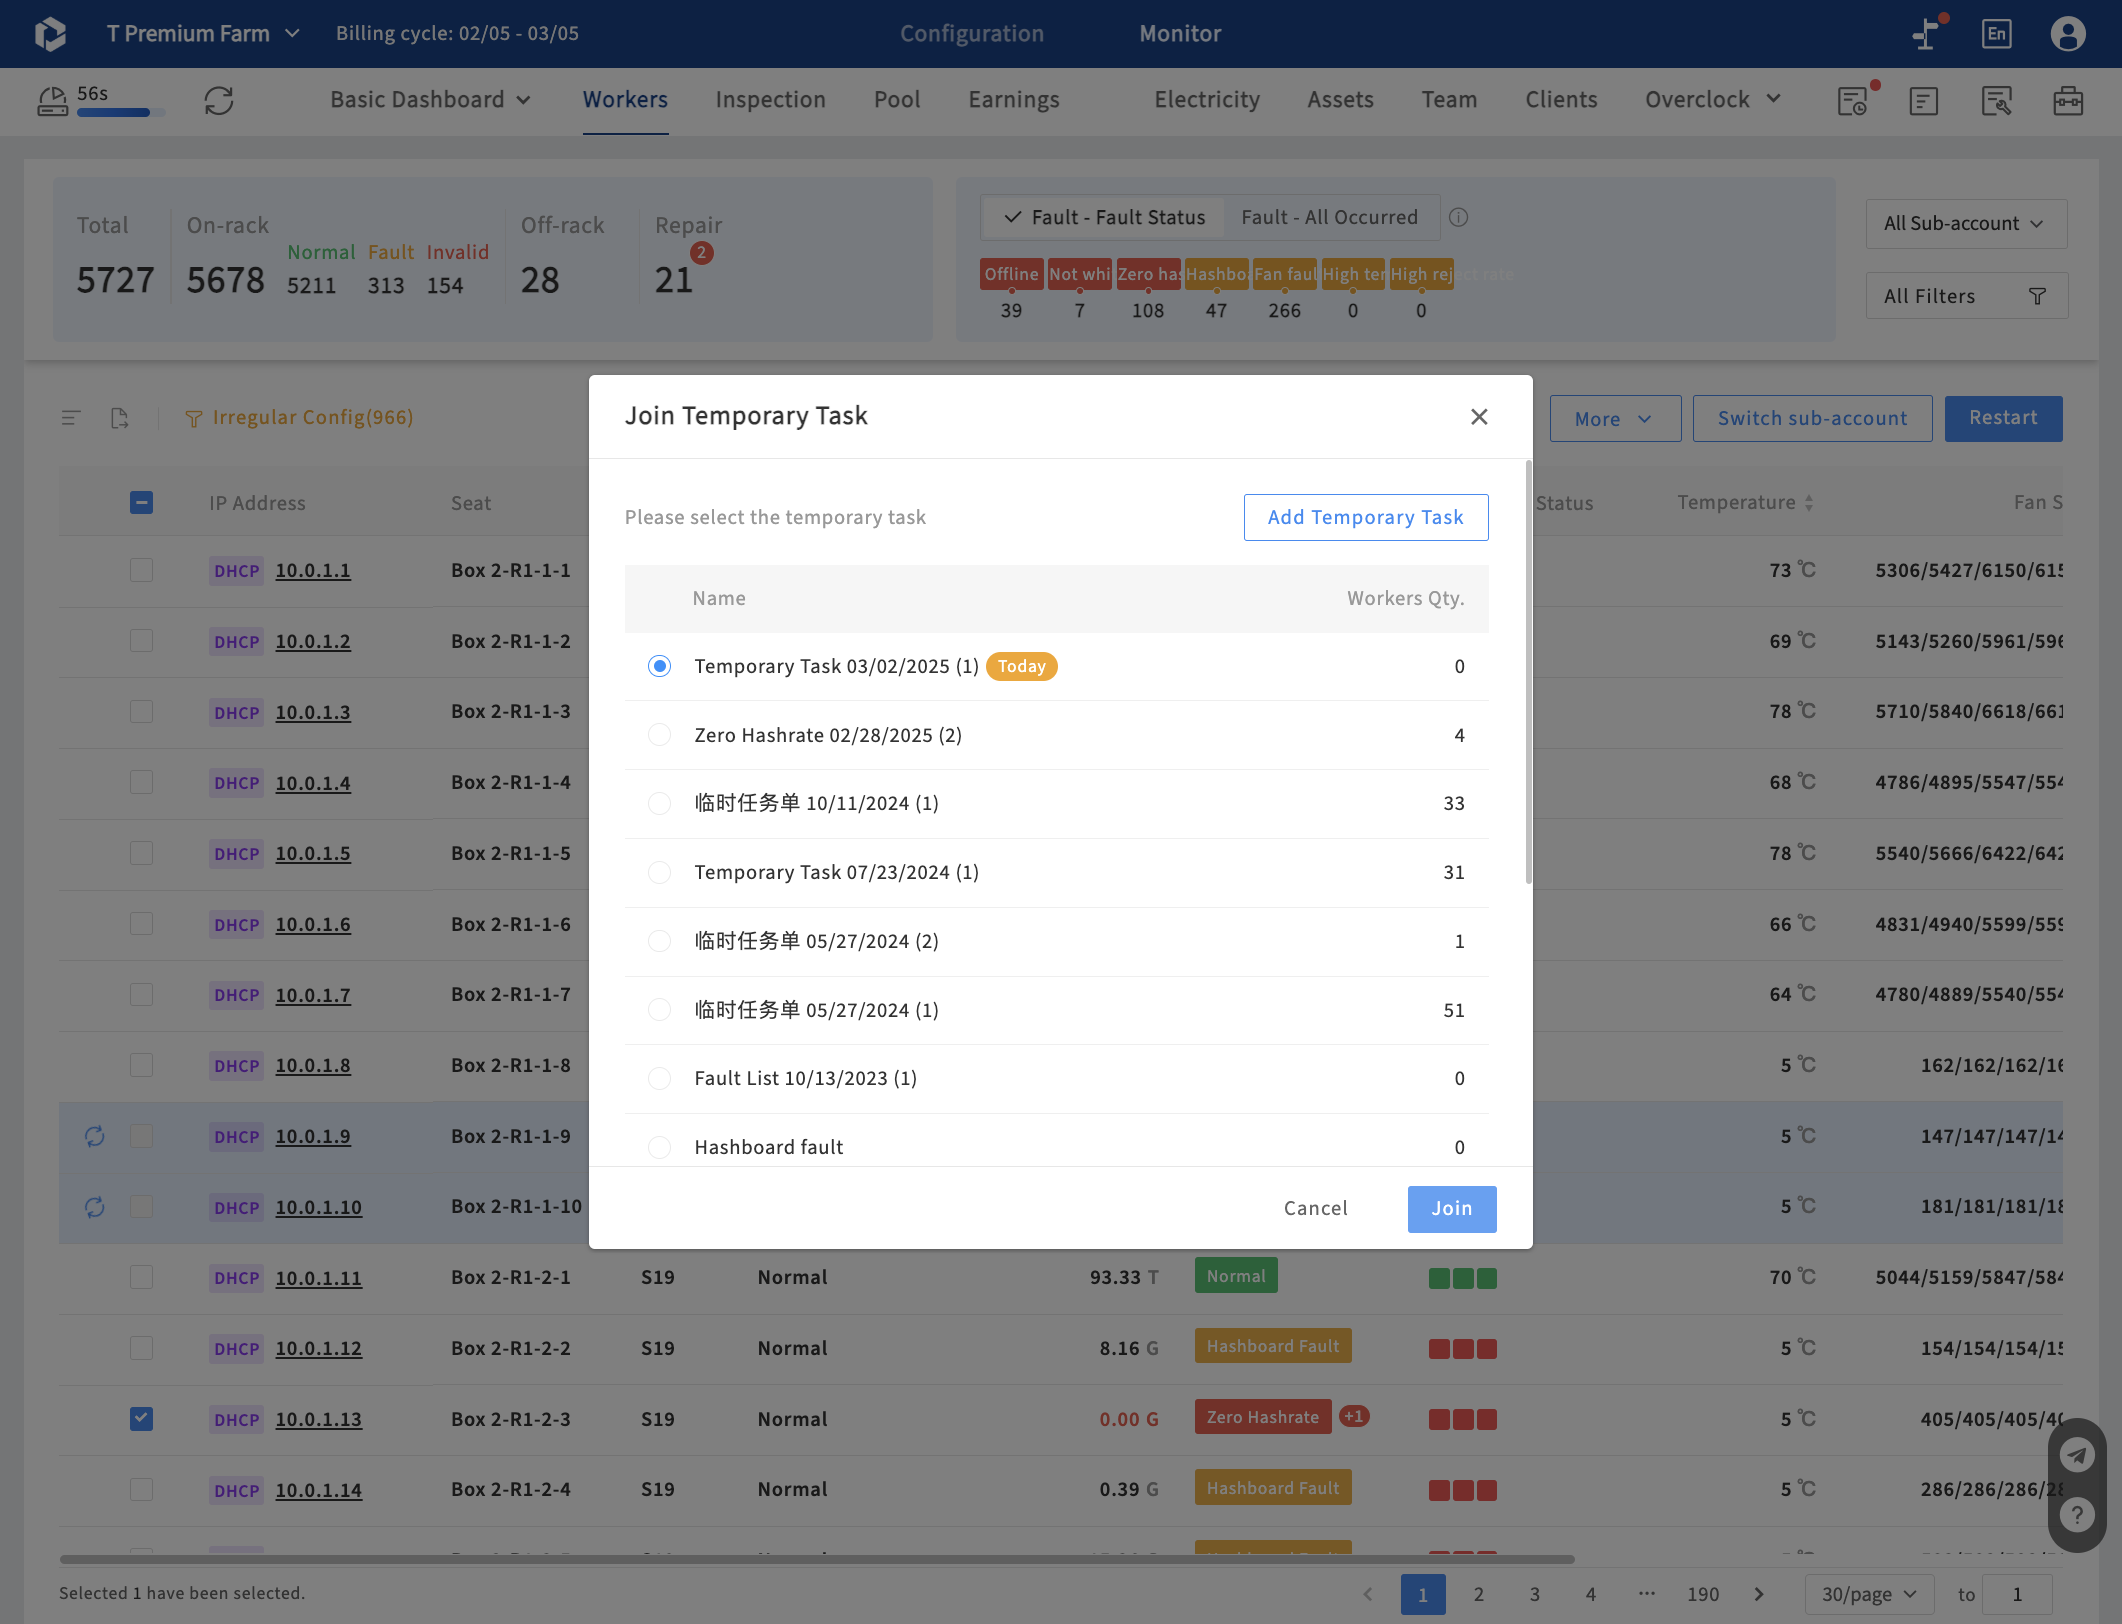Click the app logo icon

tap(50, 34)
